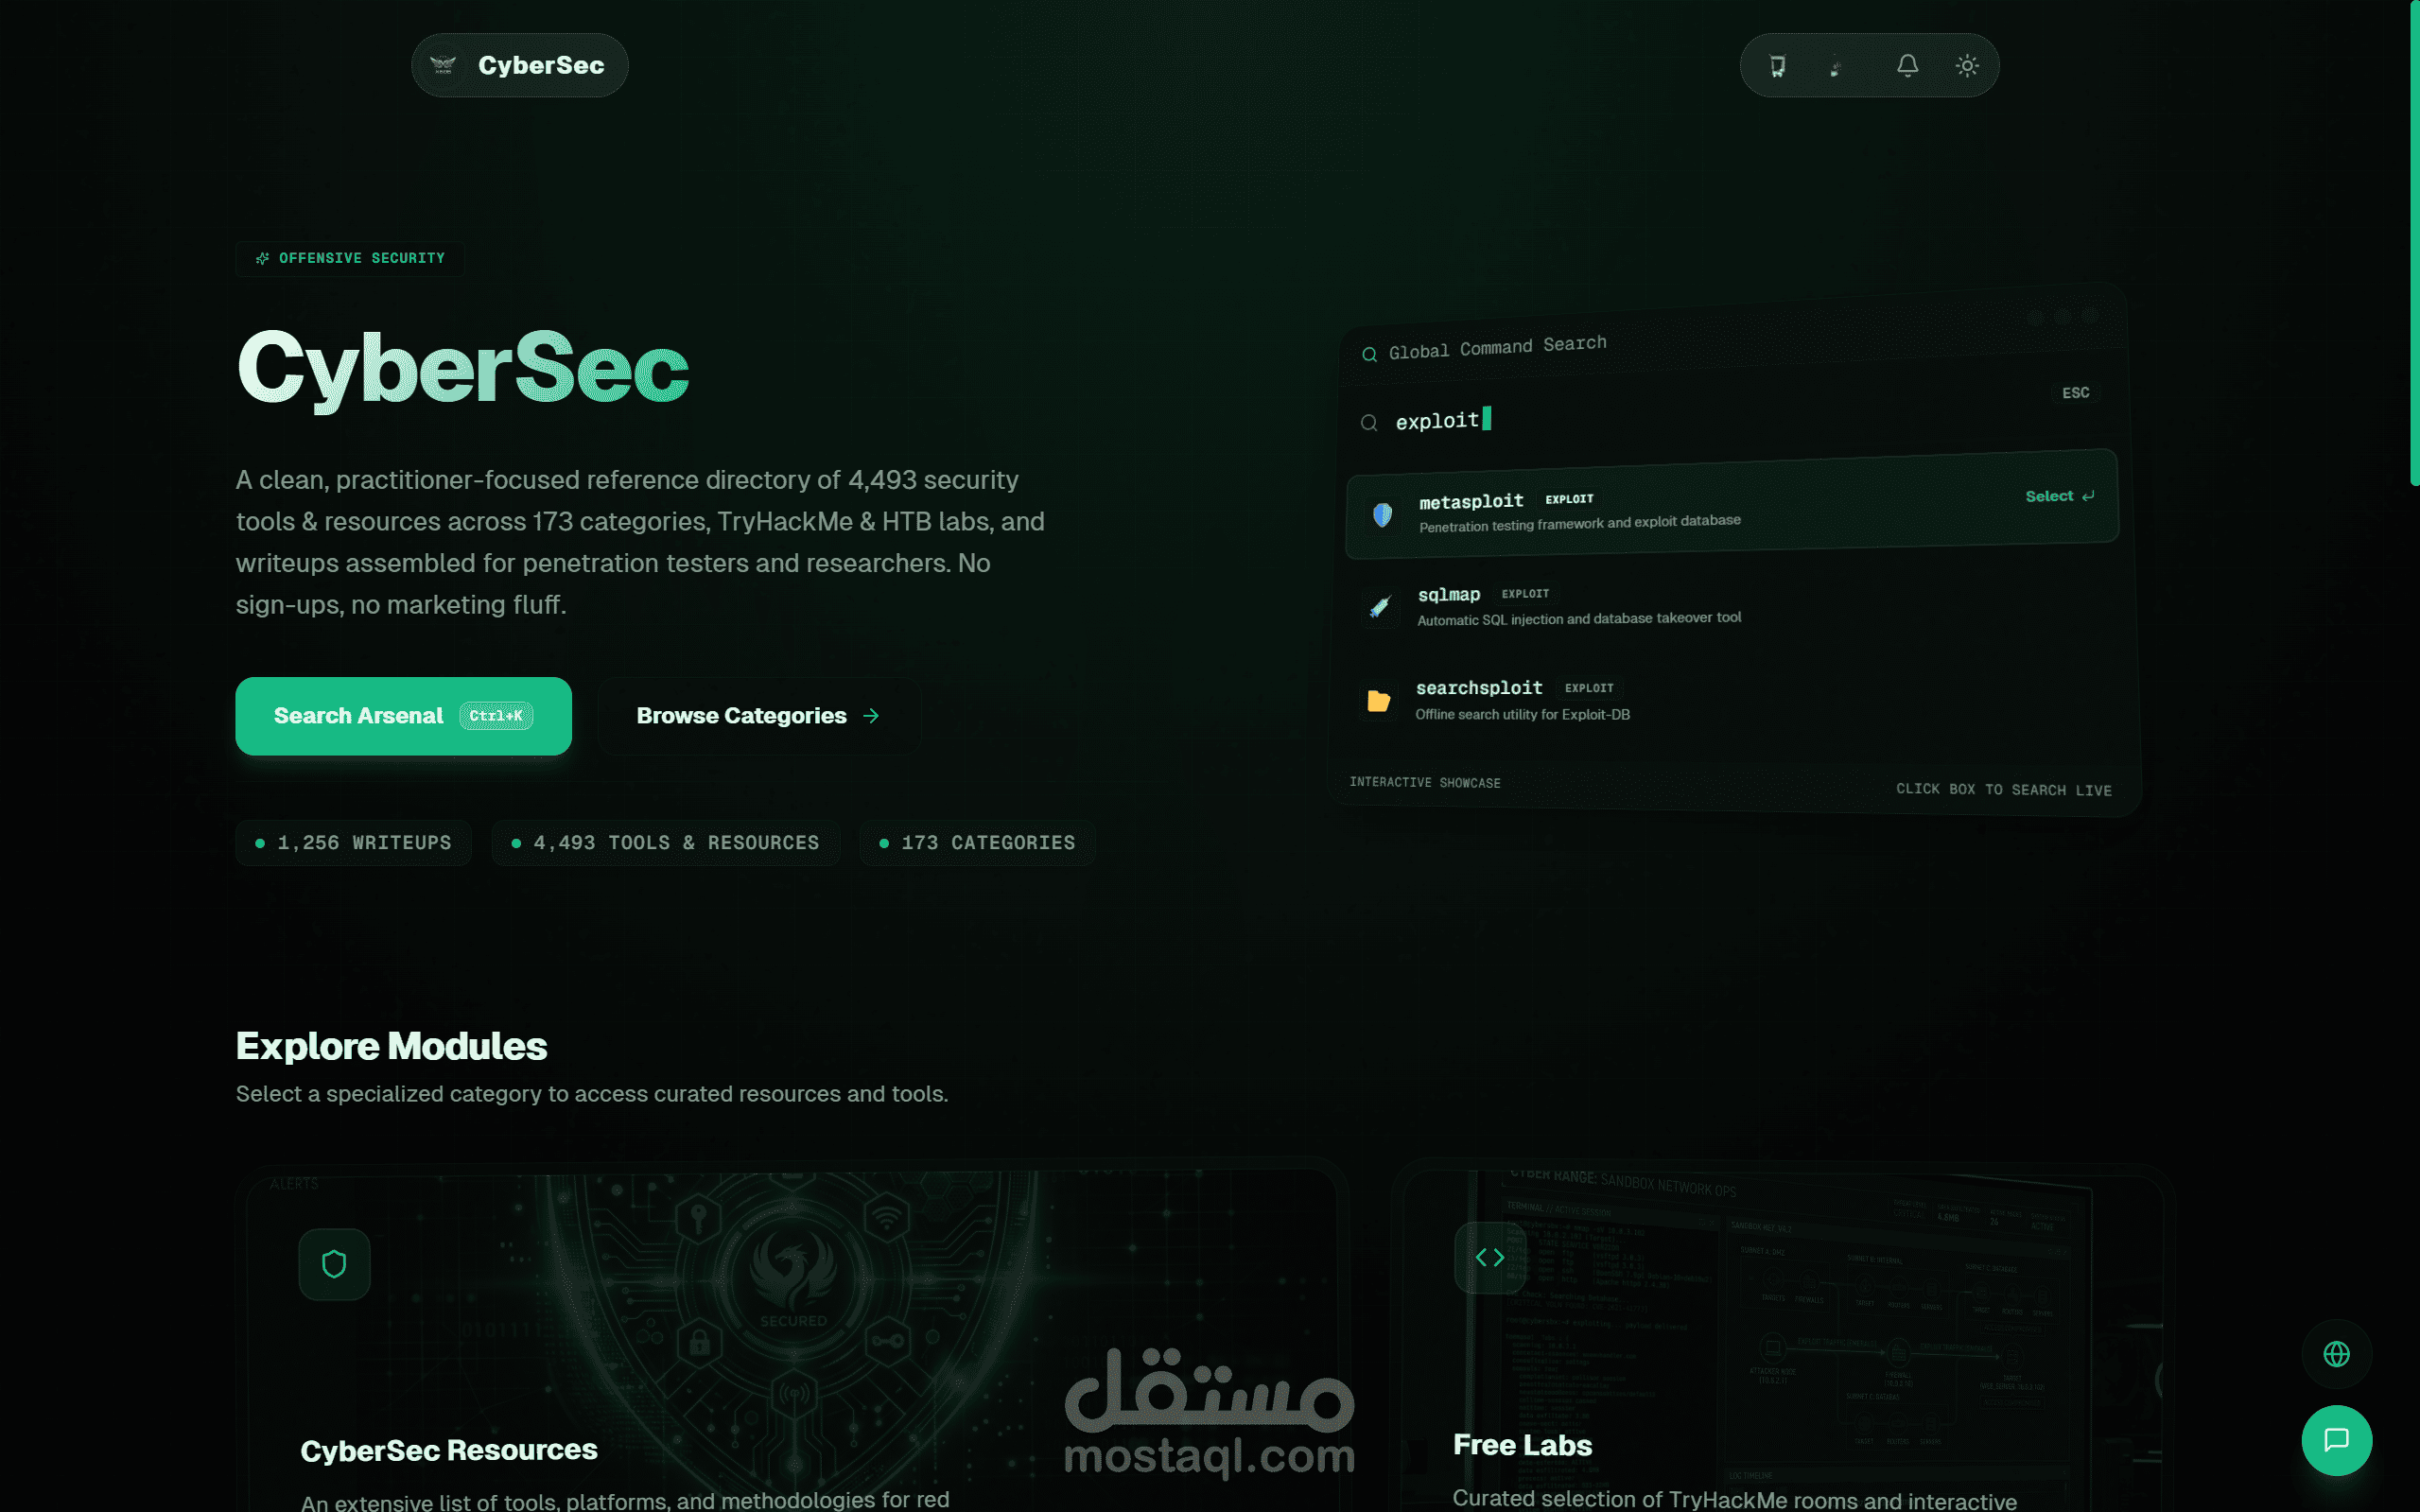Click the '173 CATEGORIES' stat chip
The width and height of the screenshot is (2420, 1512).
[977, 843]
